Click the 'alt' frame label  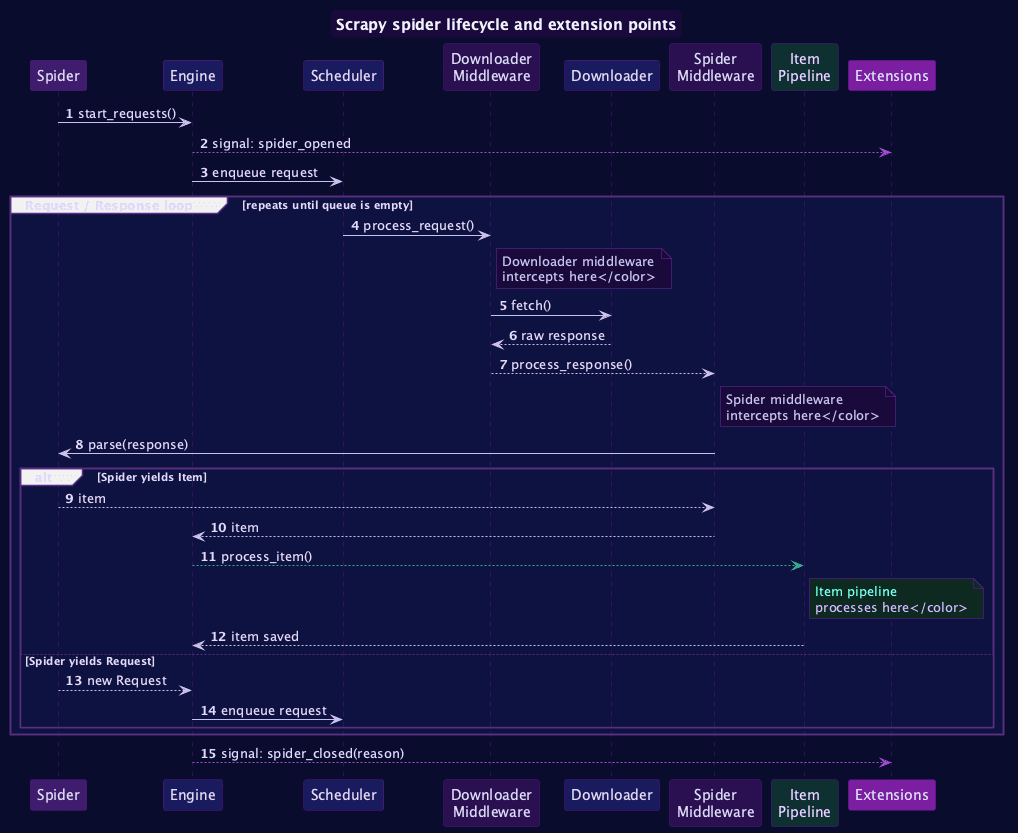(51, 477)
